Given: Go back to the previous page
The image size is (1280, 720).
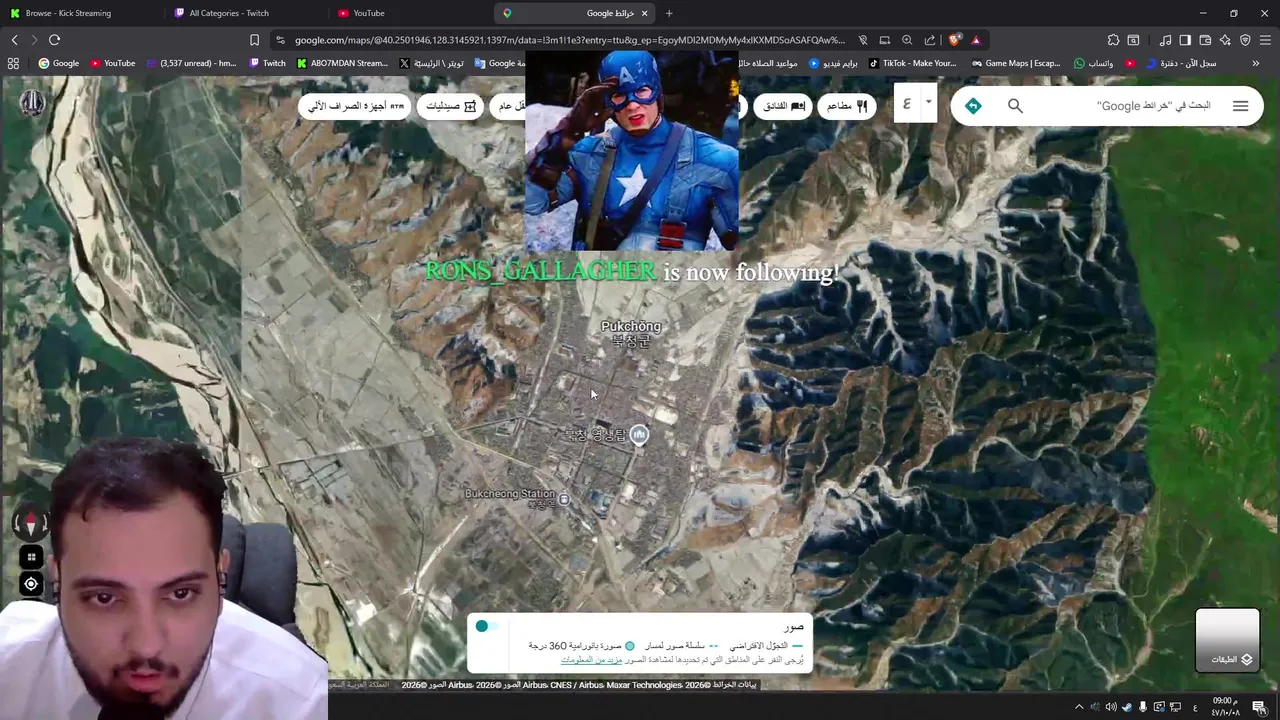Looking at the screenshot, I should (14, 40).
